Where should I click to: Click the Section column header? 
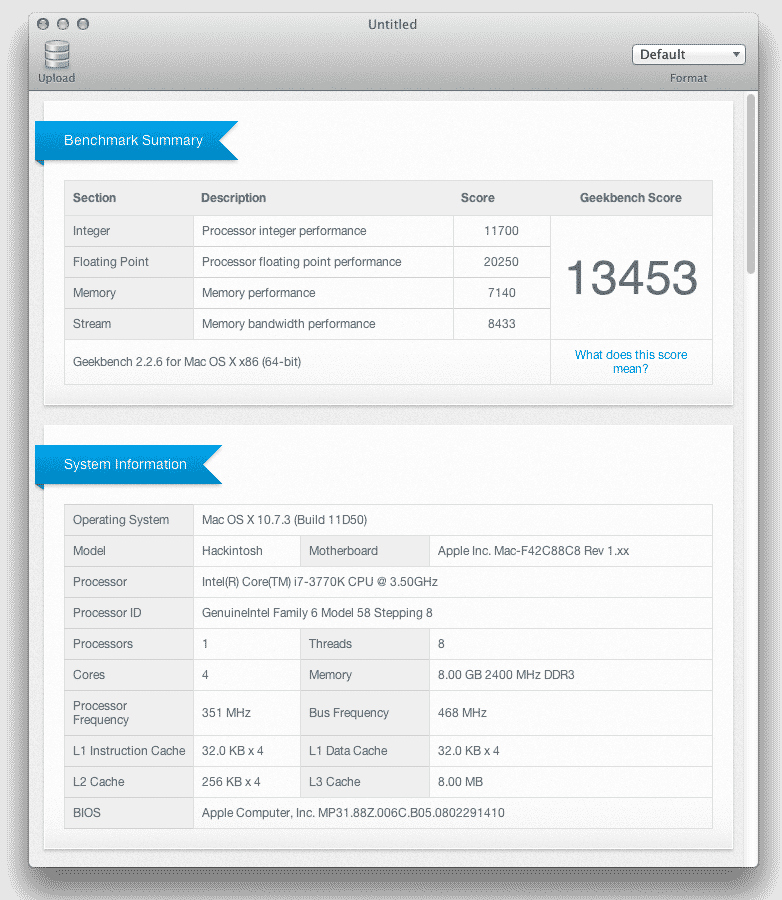point(95,198)
